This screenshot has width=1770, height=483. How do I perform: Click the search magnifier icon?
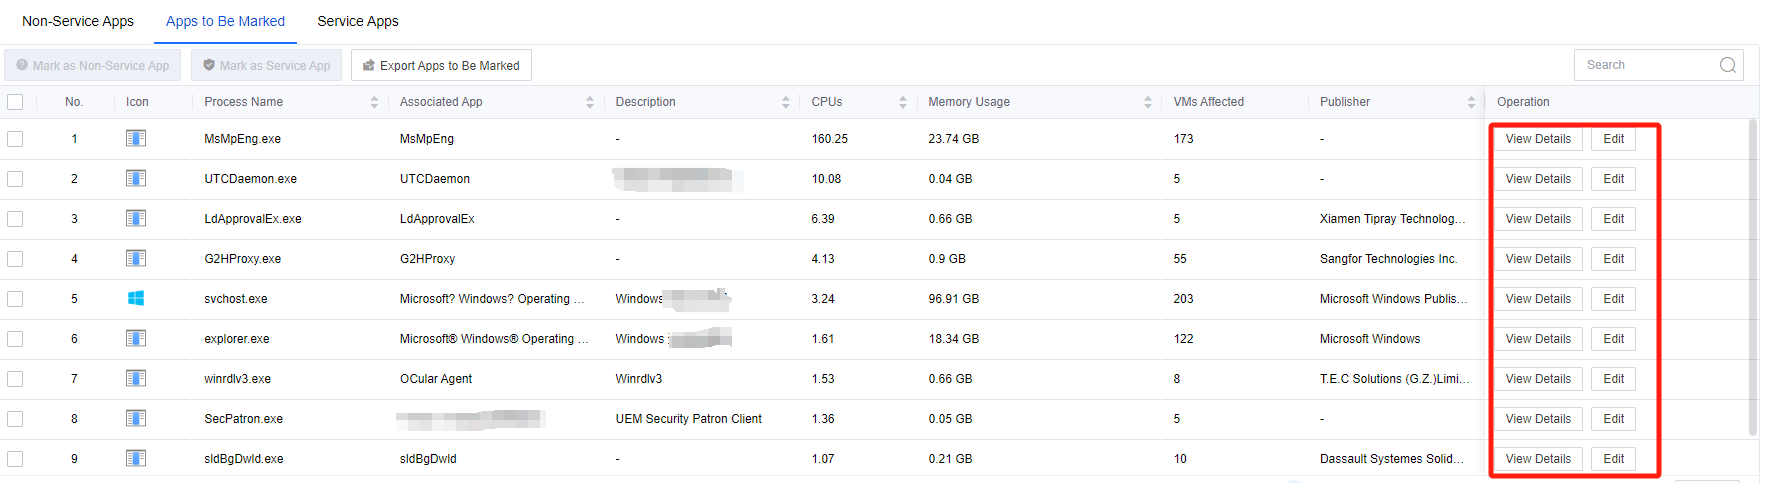tap(1727, 65)
